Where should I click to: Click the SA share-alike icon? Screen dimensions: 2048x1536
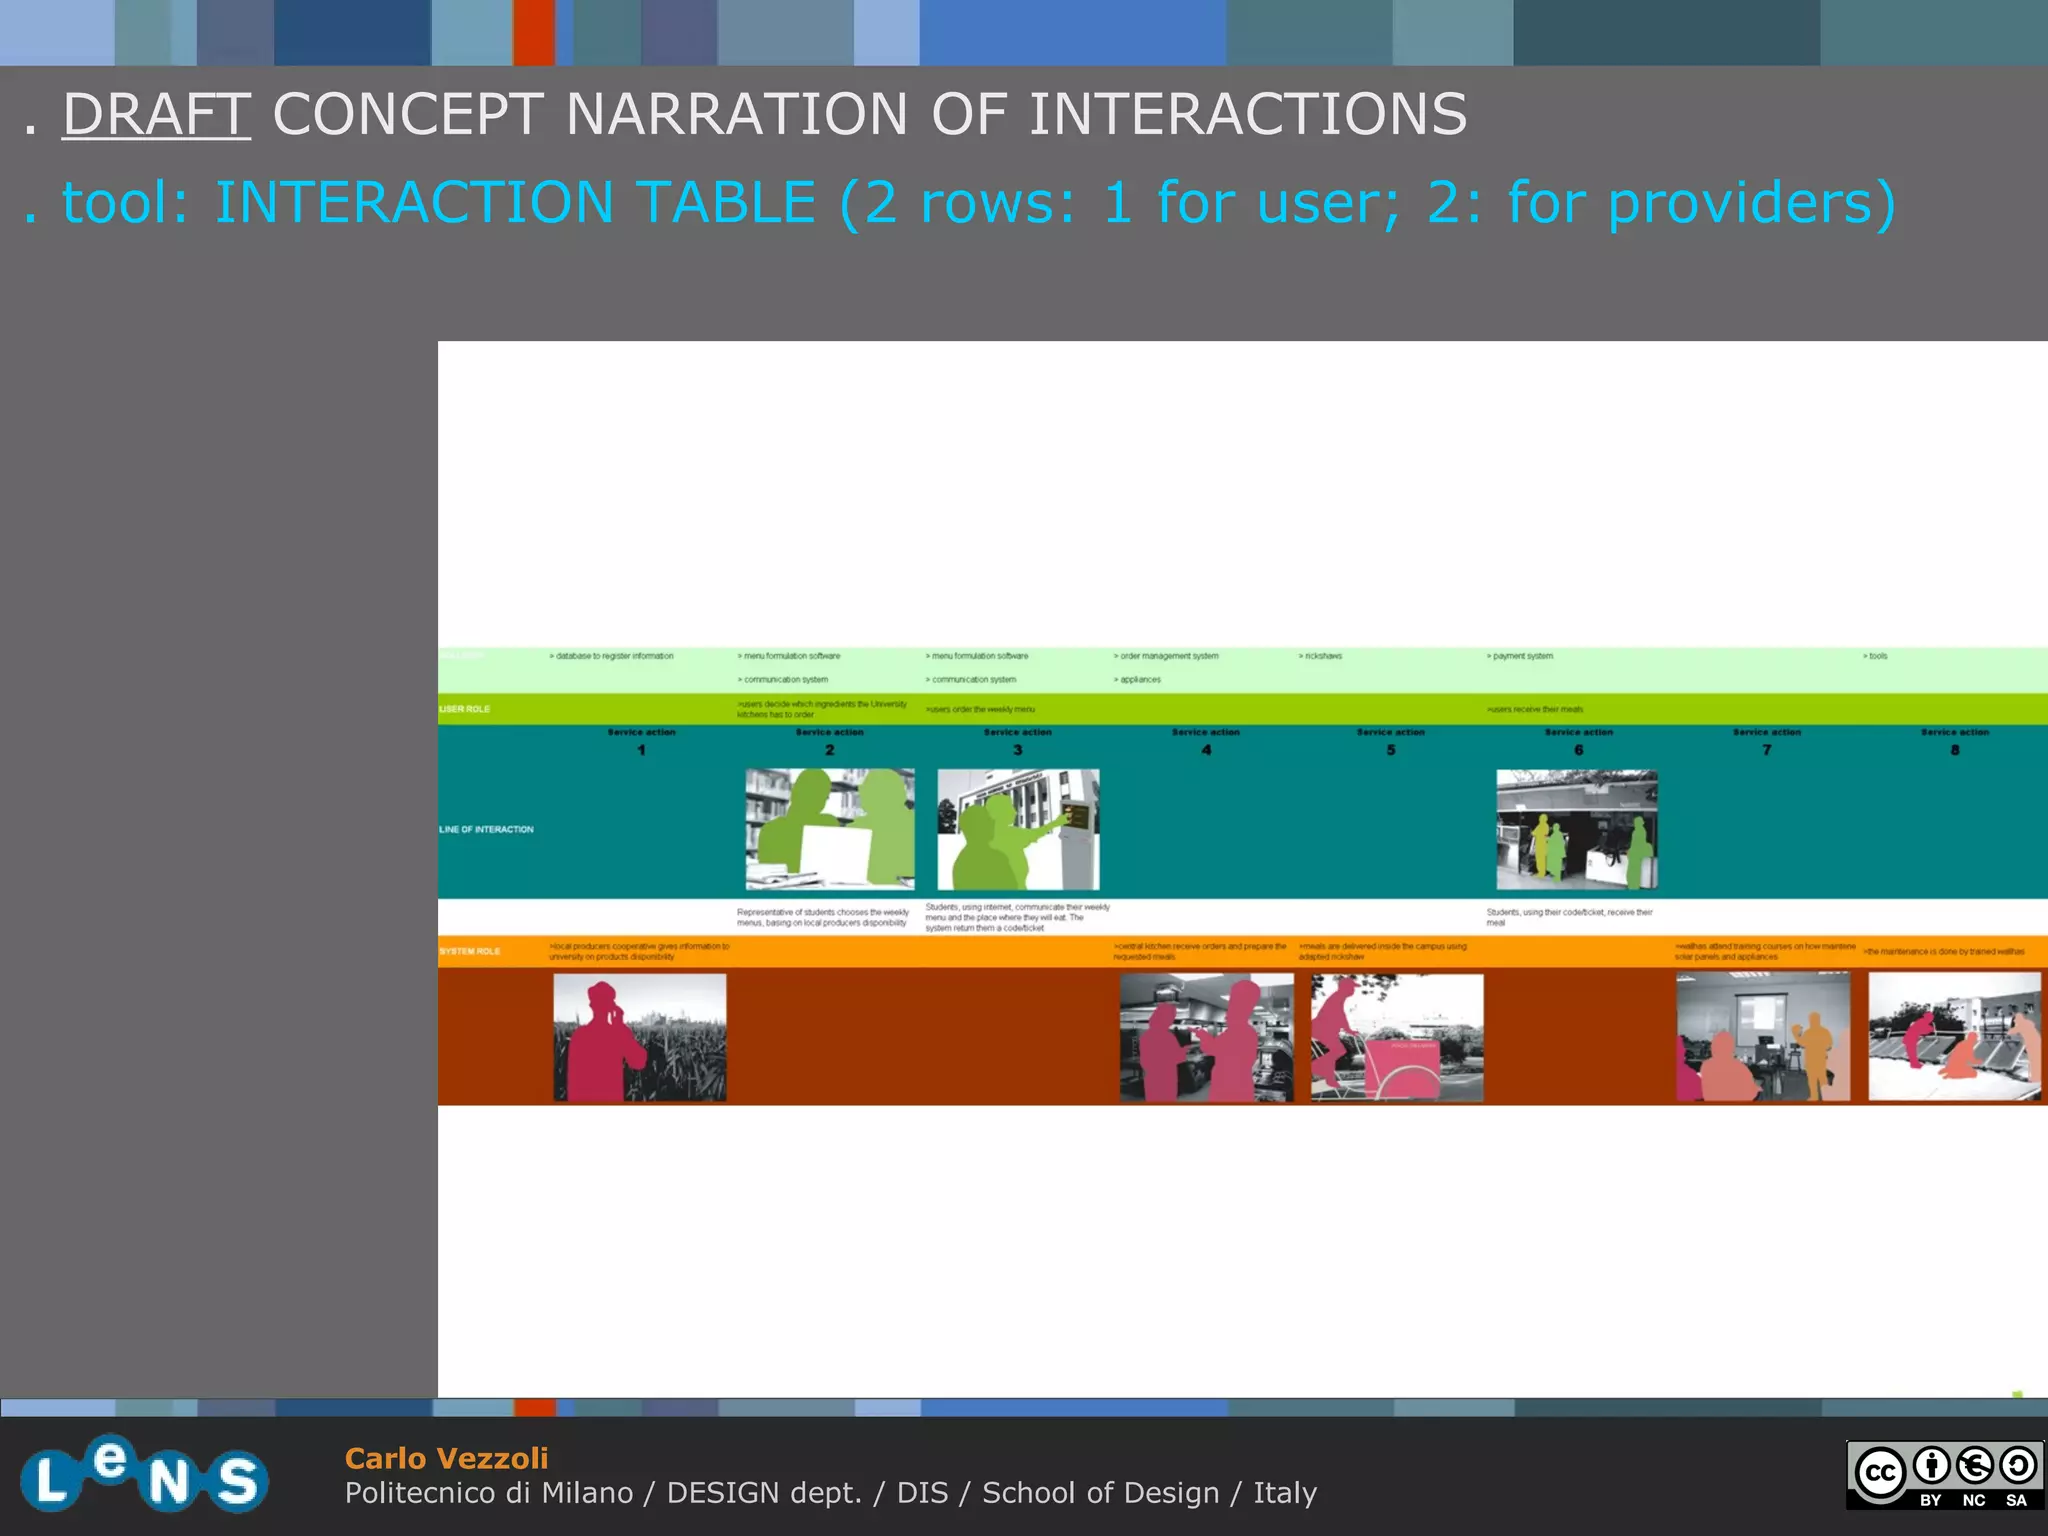click(x=2017, y=1467)
